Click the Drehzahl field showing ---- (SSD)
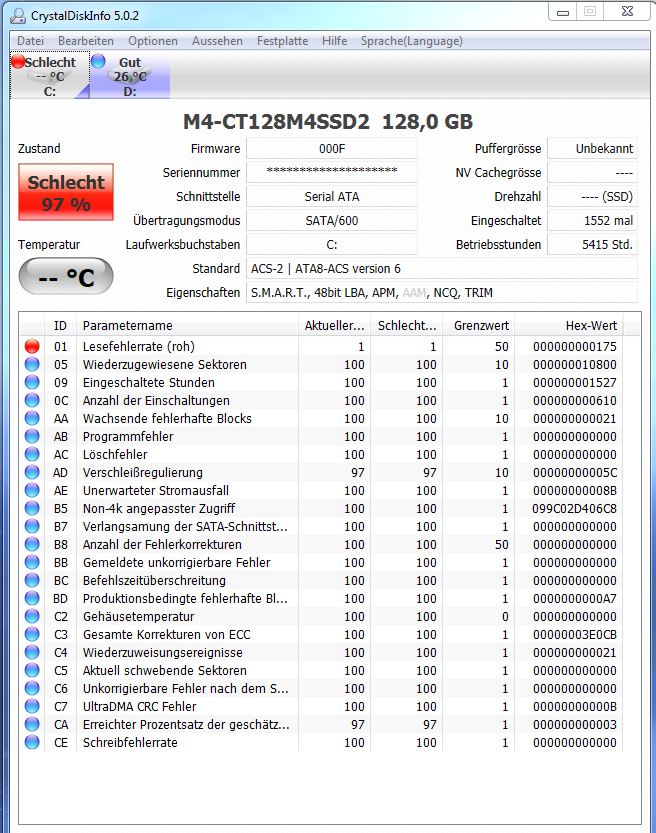This screenshot has height=833, width=656. 592,197
